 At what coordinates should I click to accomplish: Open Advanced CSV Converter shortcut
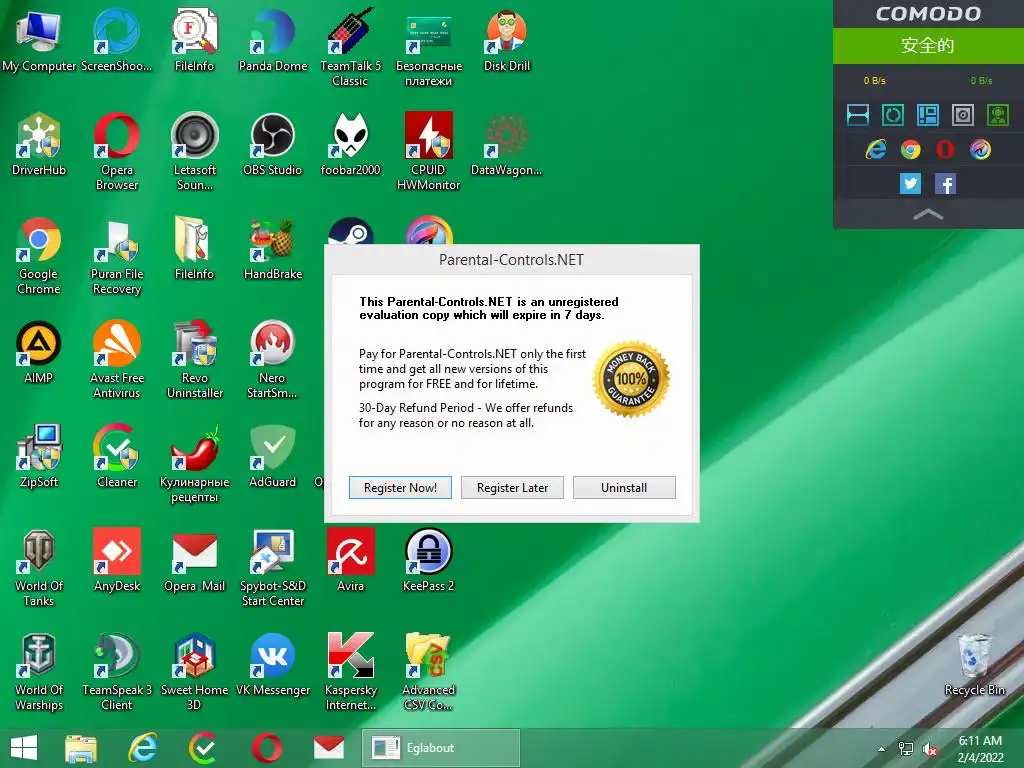[x=428, y=671]
